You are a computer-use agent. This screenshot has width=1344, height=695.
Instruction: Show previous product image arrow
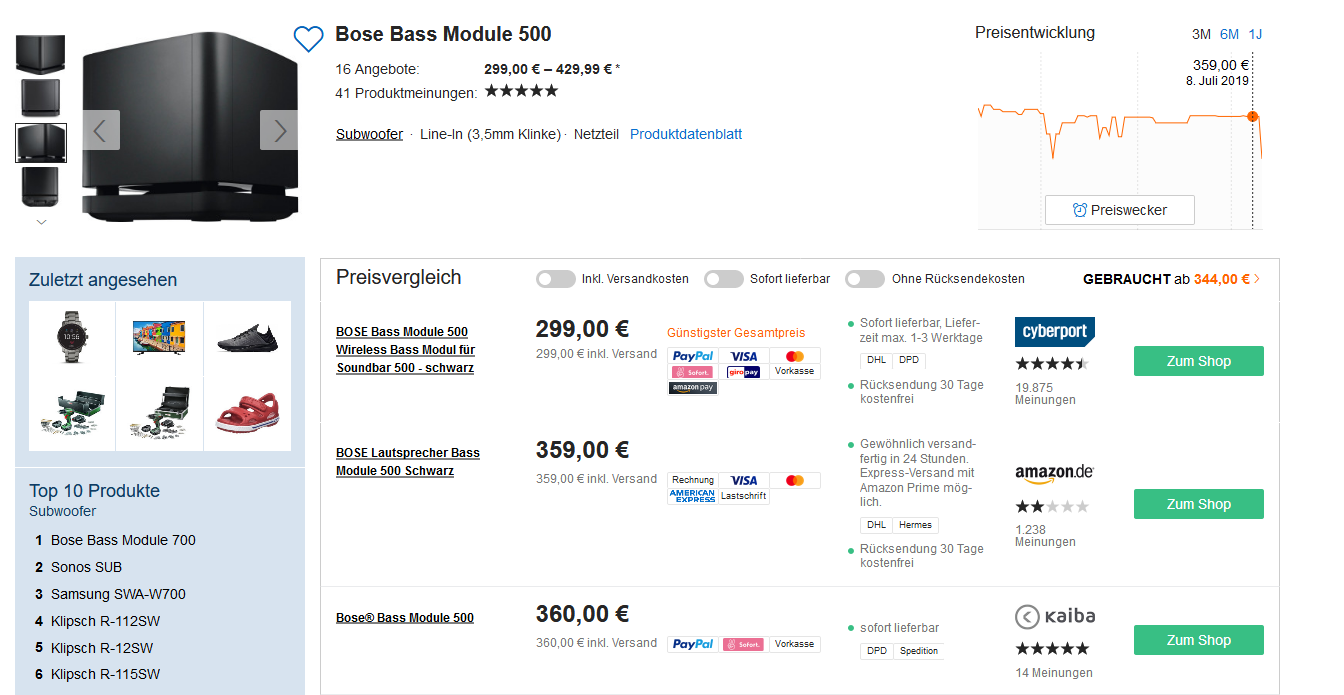click(x=101, y=130)
